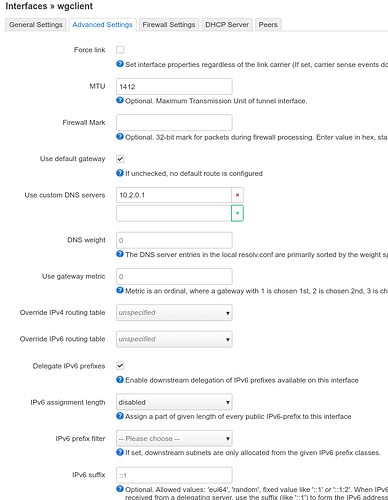Click the help icon under Firewall Mark
The width and height of the screenshot is (388, 500).
click(120, 137)
